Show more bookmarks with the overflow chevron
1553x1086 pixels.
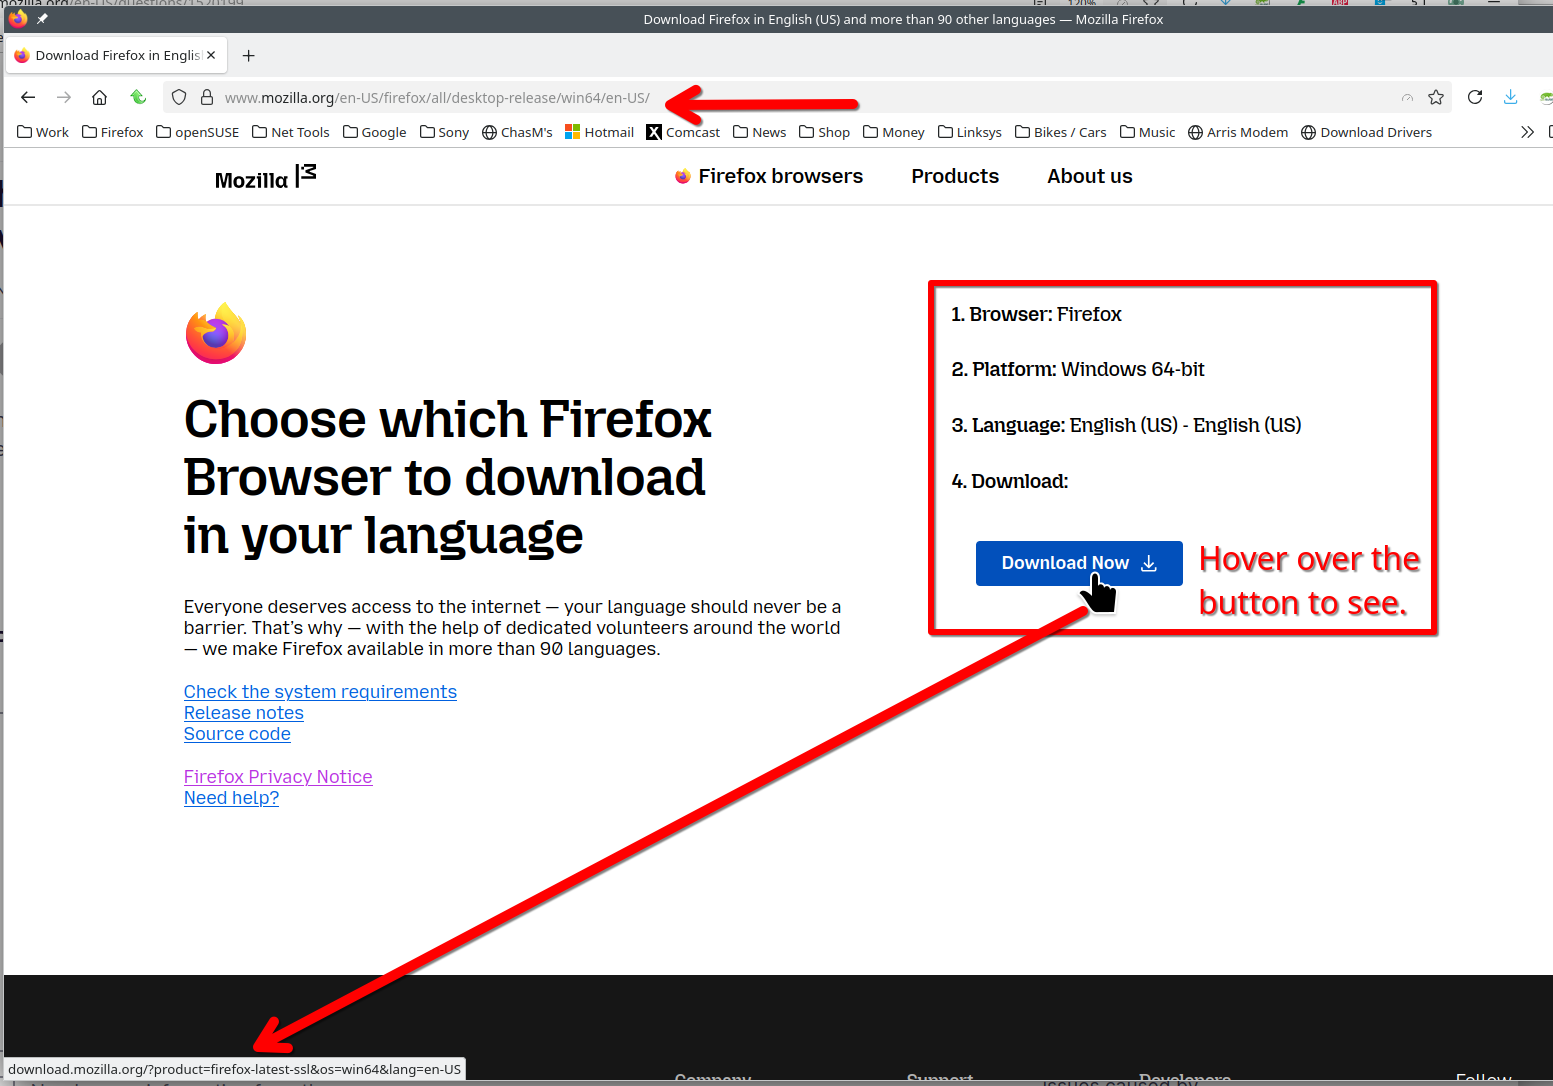click(1527, 132)
